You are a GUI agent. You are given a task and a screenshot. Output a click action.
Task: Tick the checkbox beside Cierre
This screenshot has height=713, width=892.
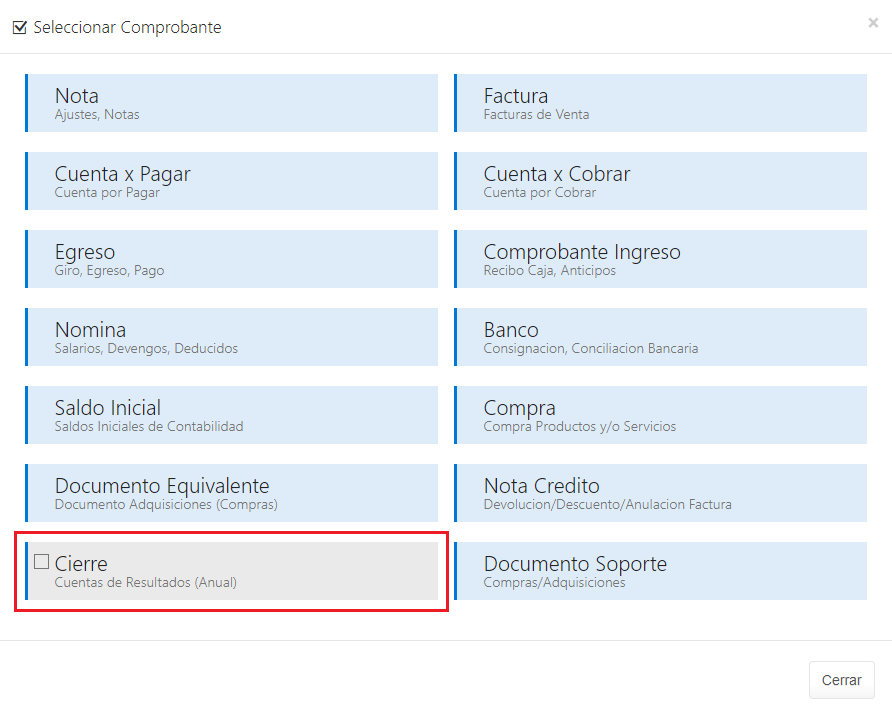[x=41, y=562]
